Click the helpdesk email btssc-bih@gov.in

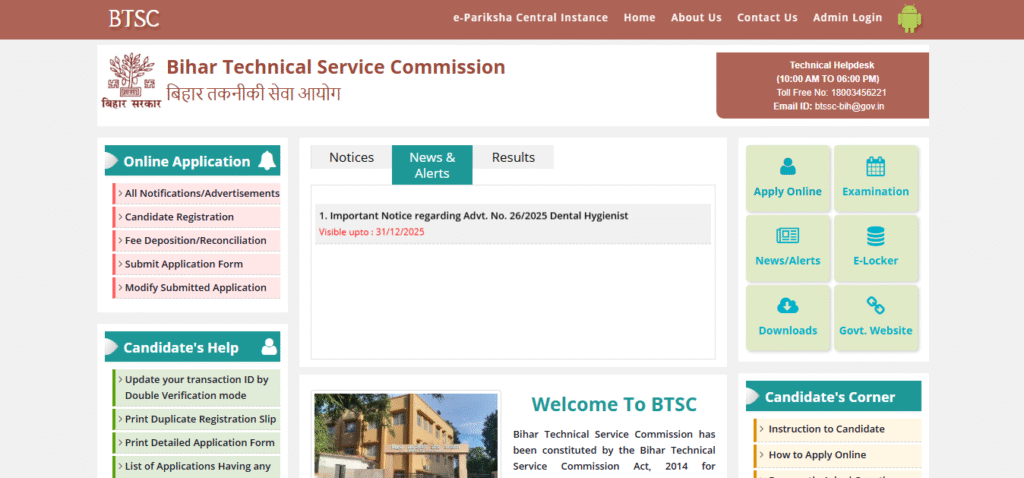point(850,106)
